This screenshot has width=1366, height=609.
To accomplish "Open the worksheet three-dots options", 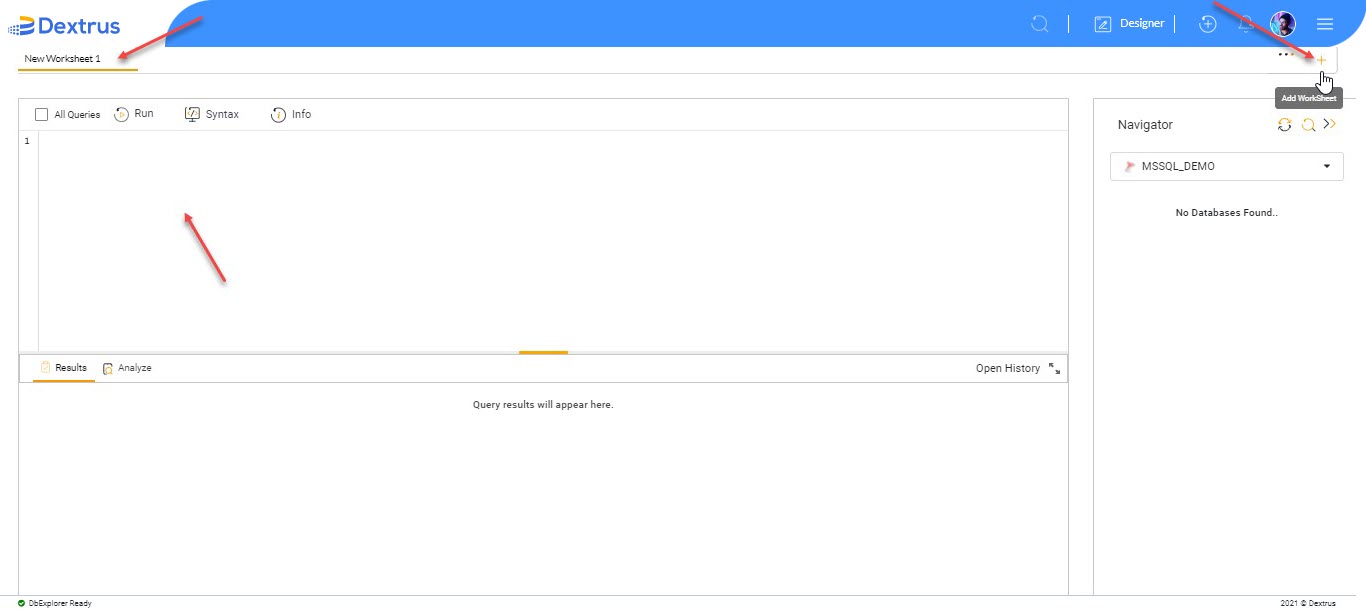I will (1286, 54).
